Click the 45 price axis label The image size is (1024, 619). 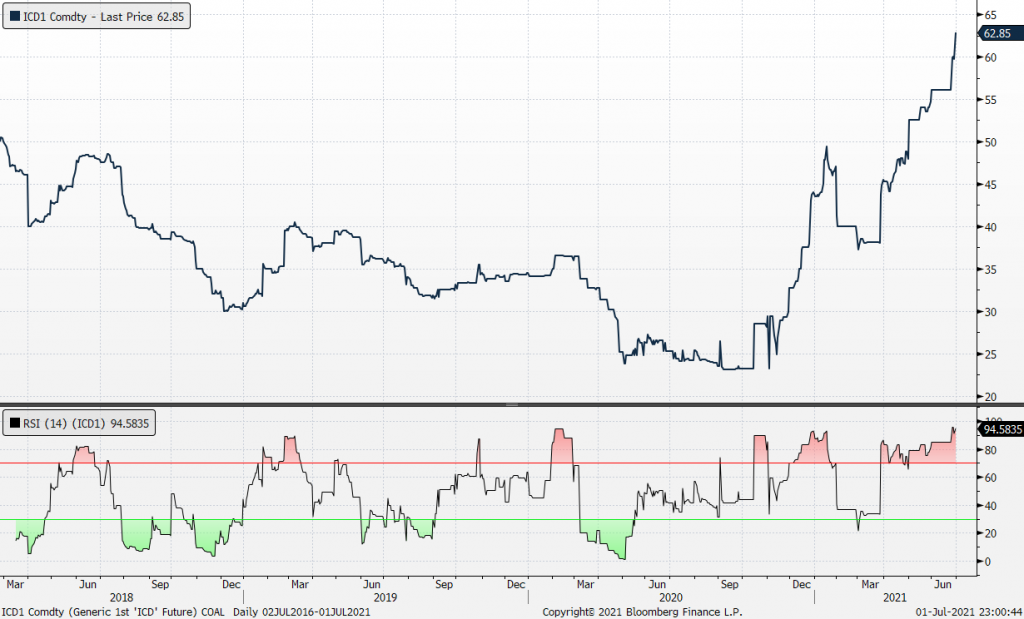tap(991, 185)
